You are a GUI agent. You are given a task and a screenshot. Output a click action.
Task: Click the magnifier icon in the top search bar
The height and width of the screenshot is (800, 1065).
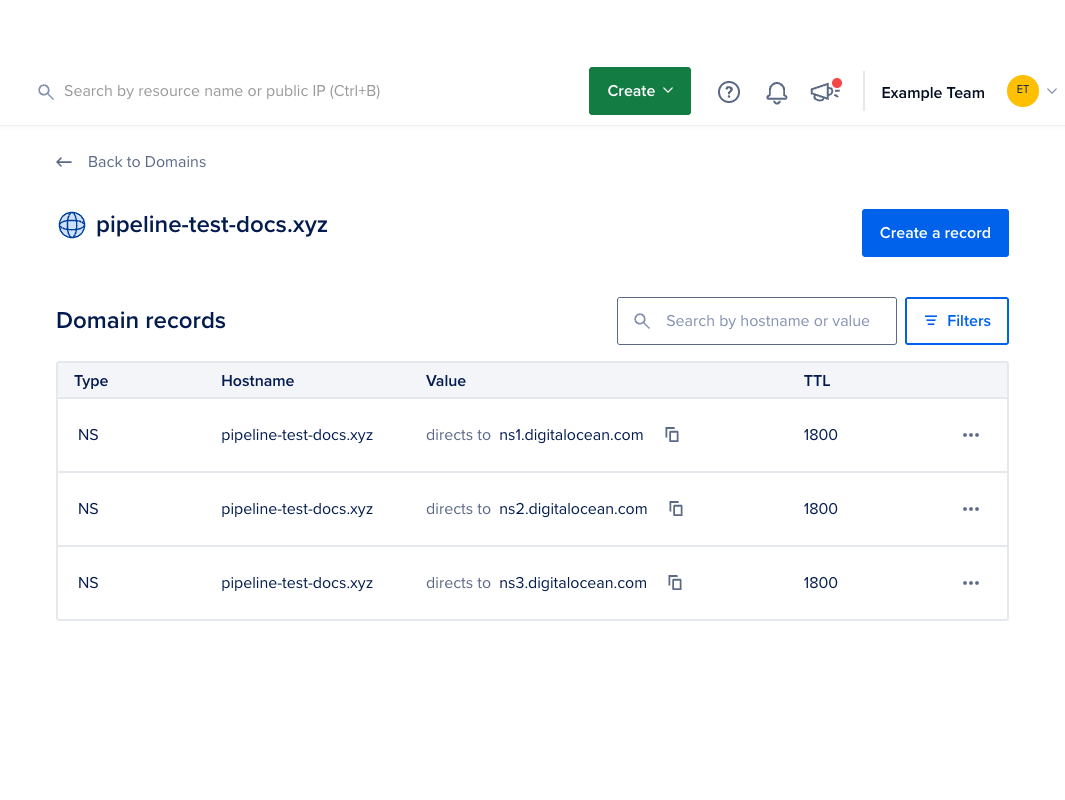46,92
